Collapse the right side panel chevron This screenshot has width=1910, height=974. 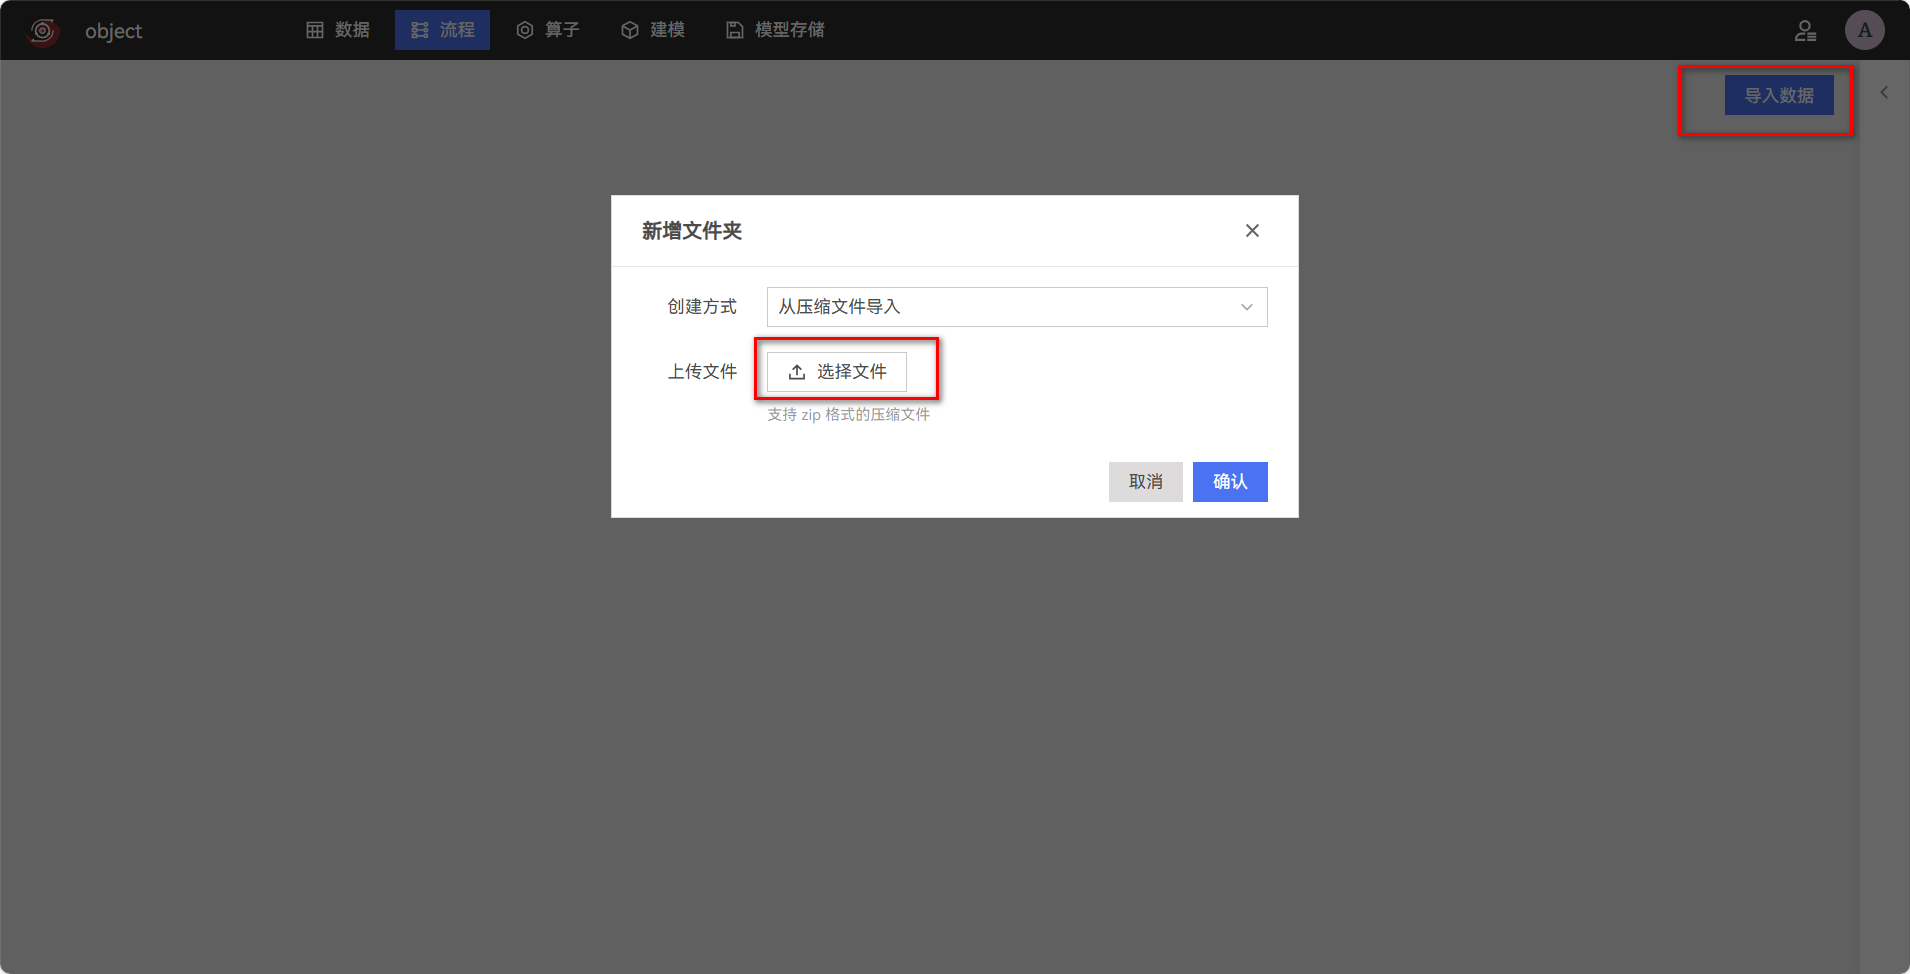(x=1884, y=92)
